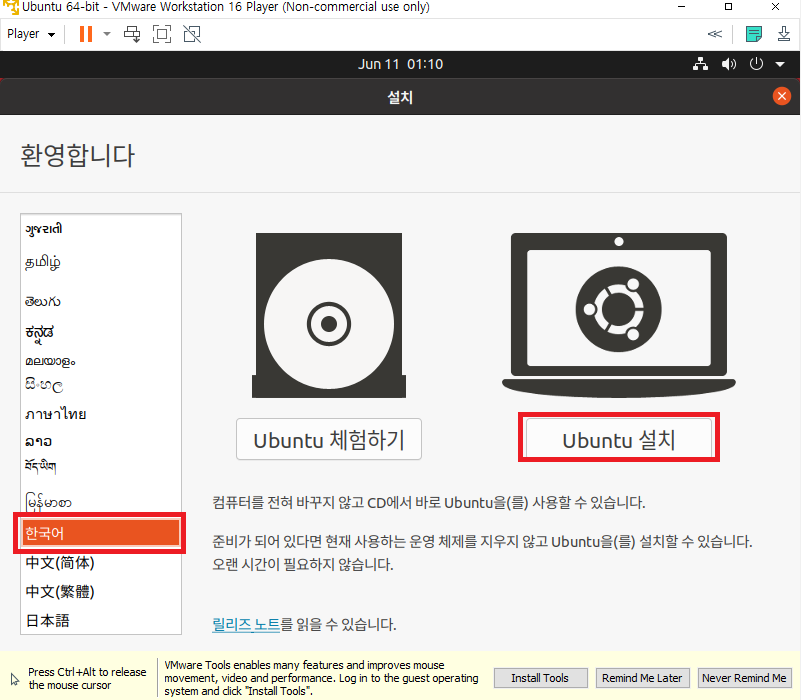Enter full screen mode

pyautogui.click(x=162, y=34)
